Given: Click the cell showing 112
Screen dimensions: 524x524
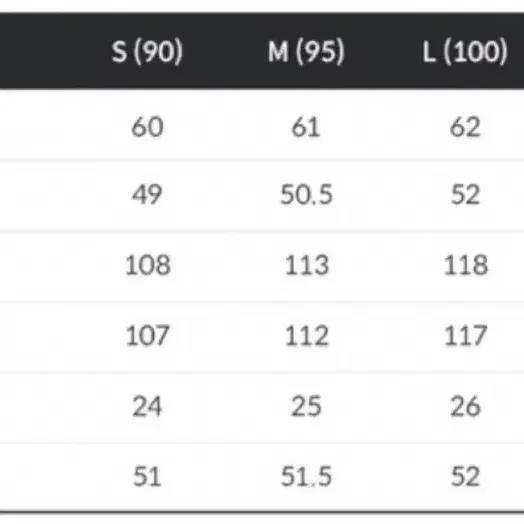Looking at the screenshot, I should [306, 336].
